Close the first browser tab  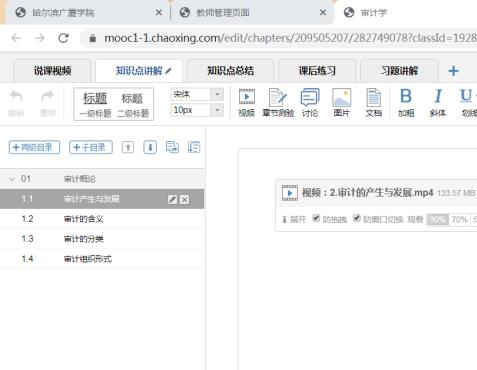(x=159, y=13)
